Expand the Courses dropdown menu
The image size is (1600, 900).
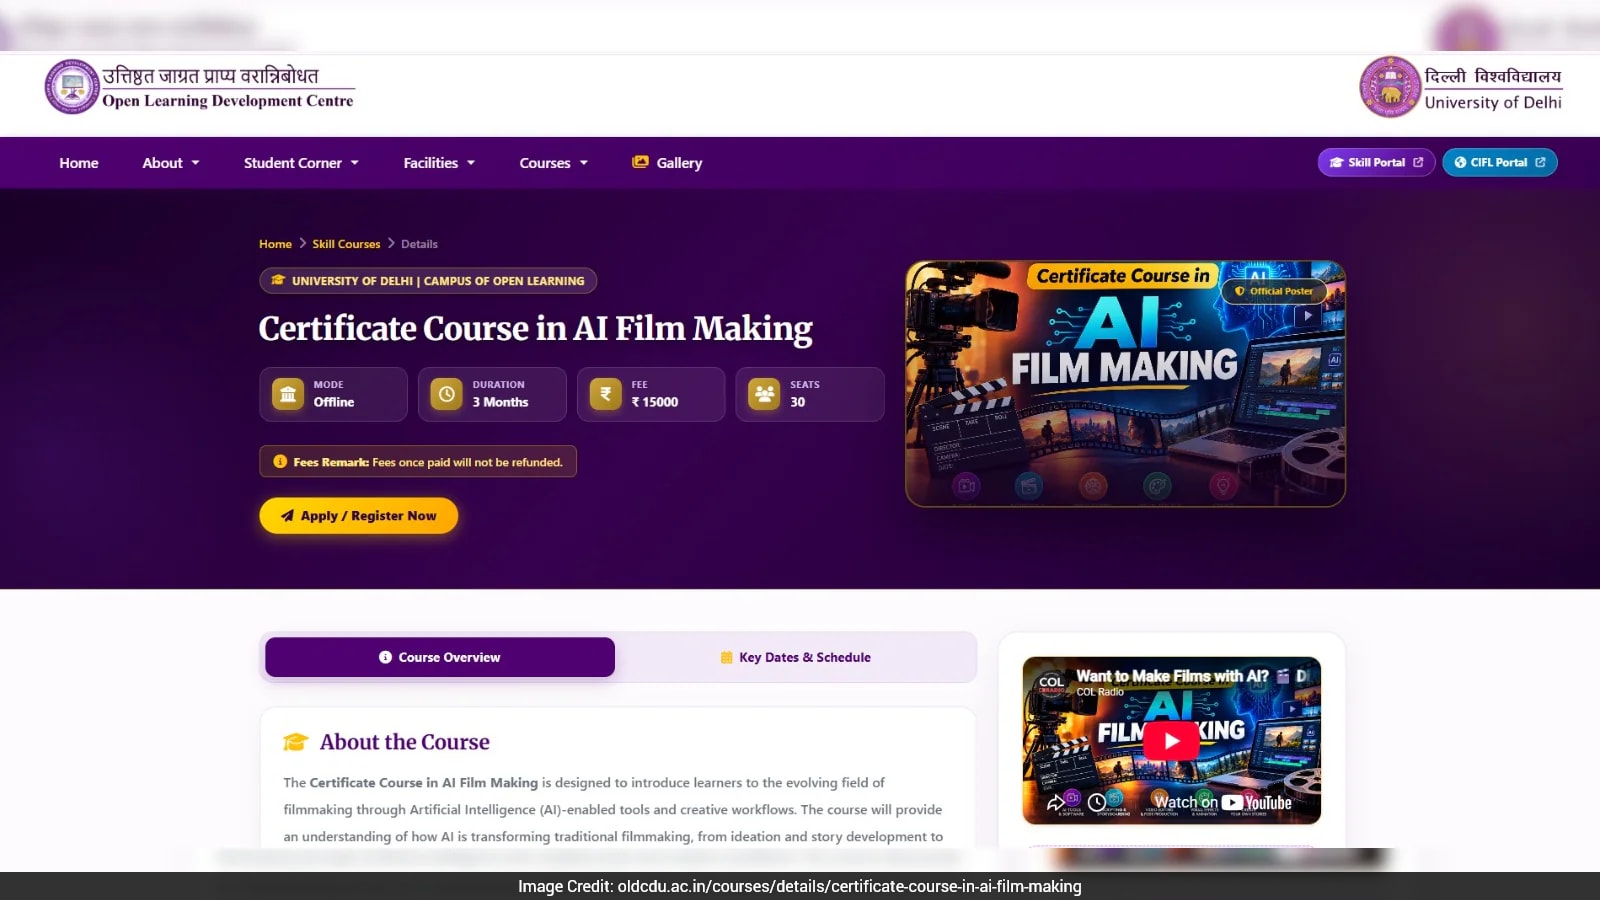(553, 163)
